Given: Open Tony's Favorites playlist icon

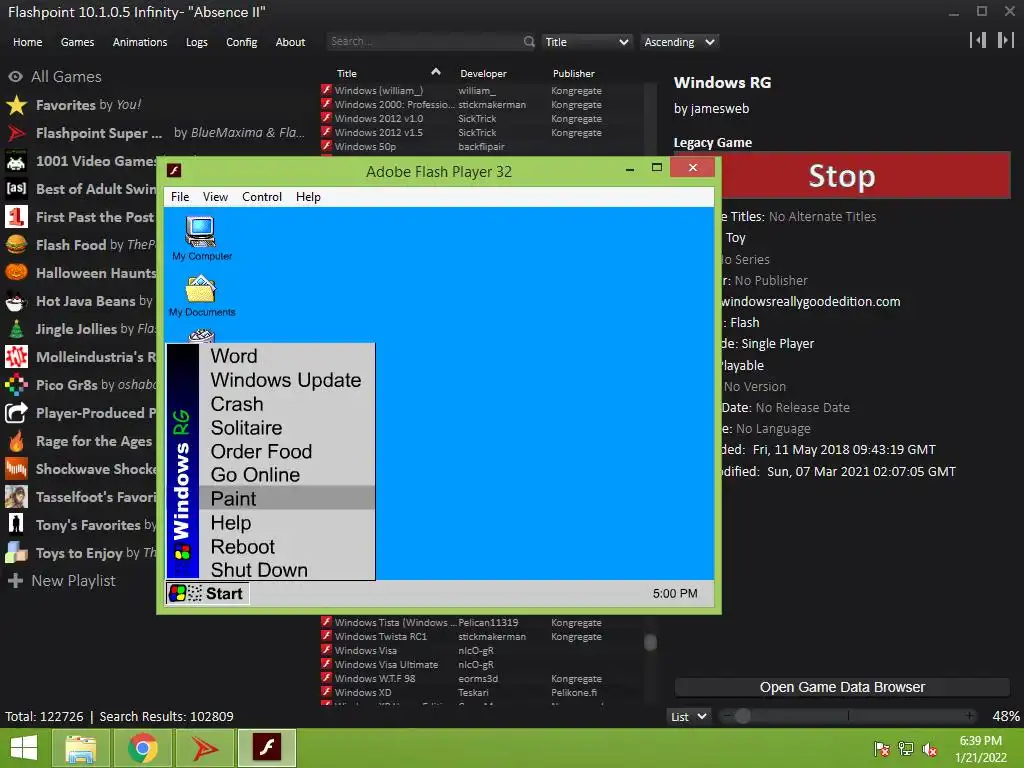Looking at the screenshot, I should coord(16,524).
